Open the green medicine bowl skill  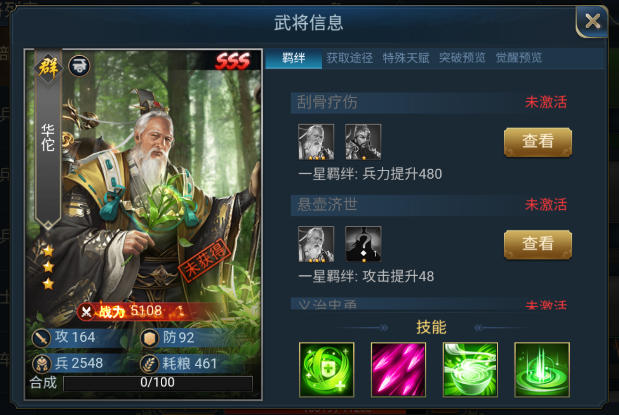click(470, 370)
